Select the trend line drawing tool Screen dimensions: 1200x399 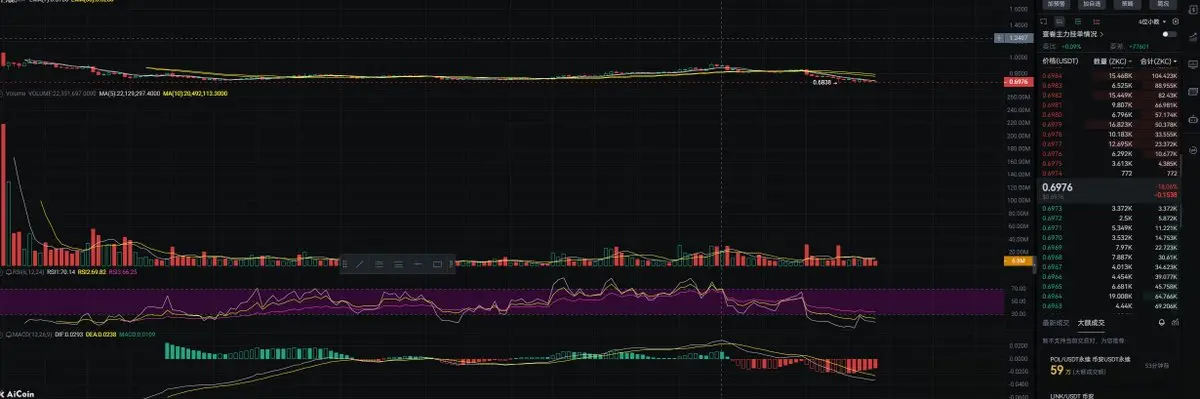(x=360, y=265)
